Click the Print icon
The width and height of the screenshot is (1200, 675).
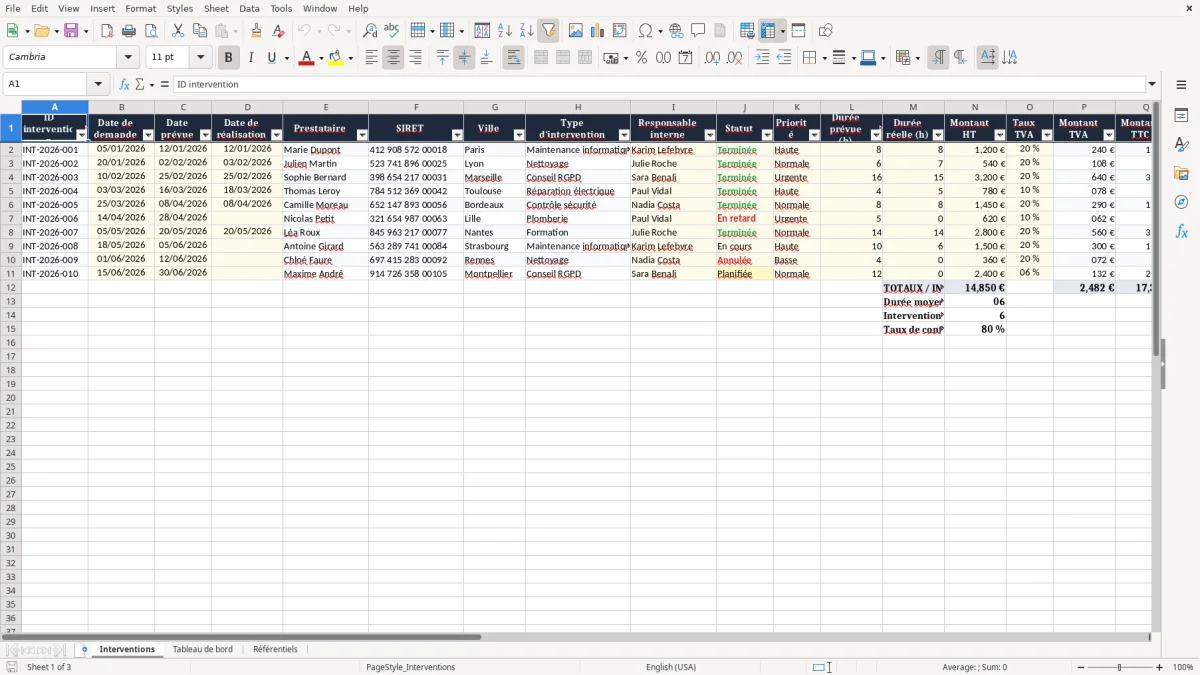tap(129, 31)
